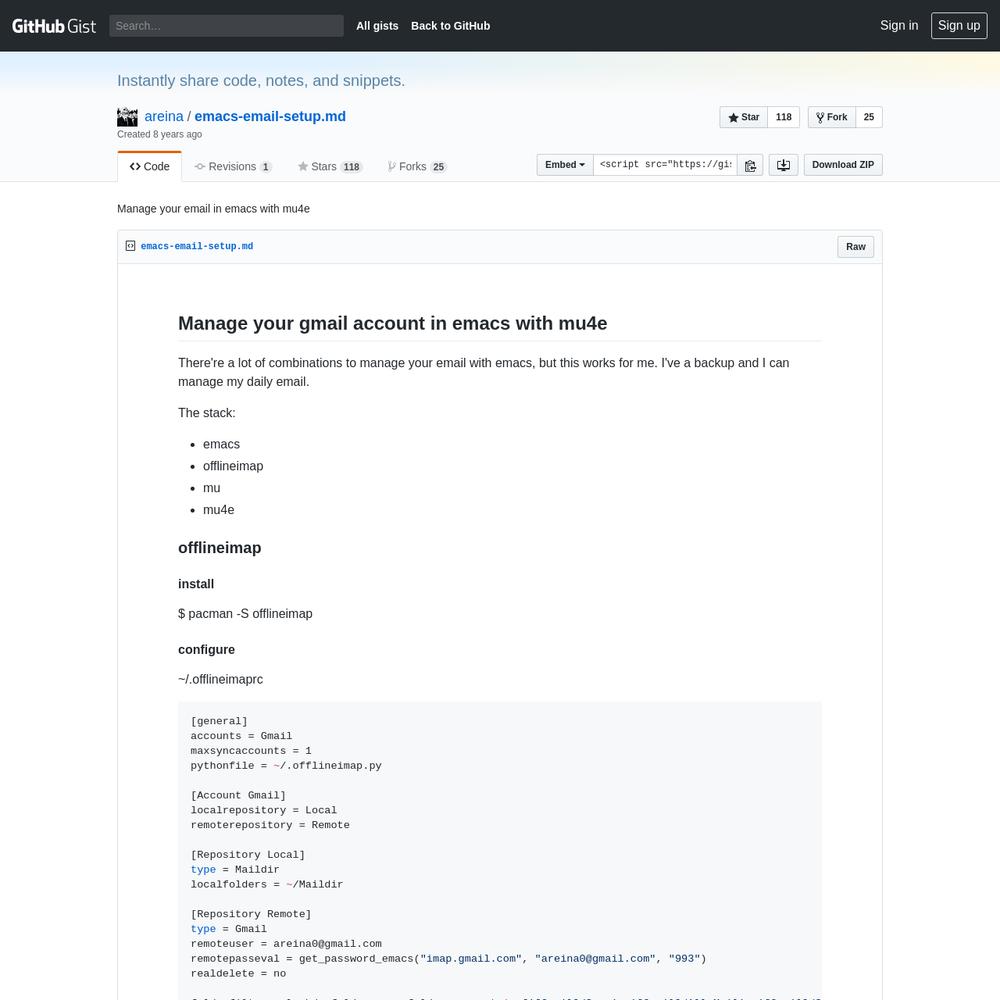1000x1000 pixels.
Task: Click the 'maxsyncaccounts = 1' code line
Action: point(251,751)
